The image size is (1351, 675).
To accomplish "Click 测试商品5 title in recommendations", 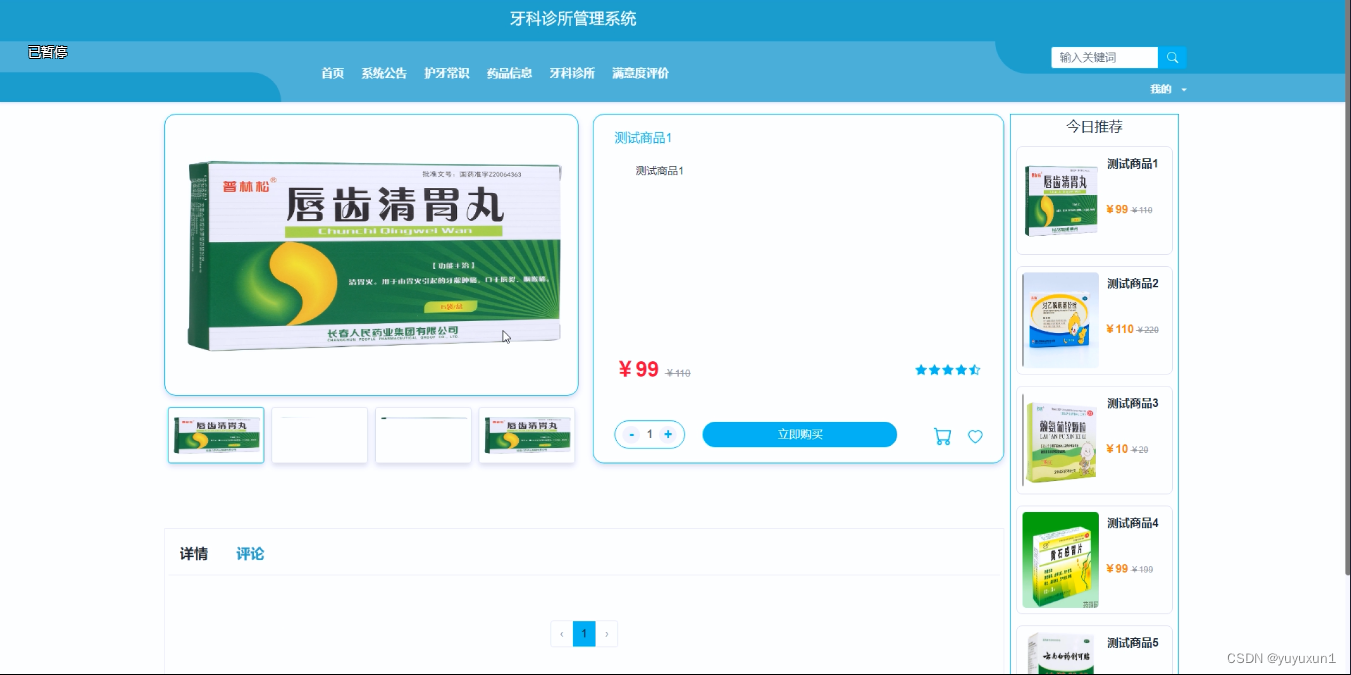I will click(x=1132, y=643).
